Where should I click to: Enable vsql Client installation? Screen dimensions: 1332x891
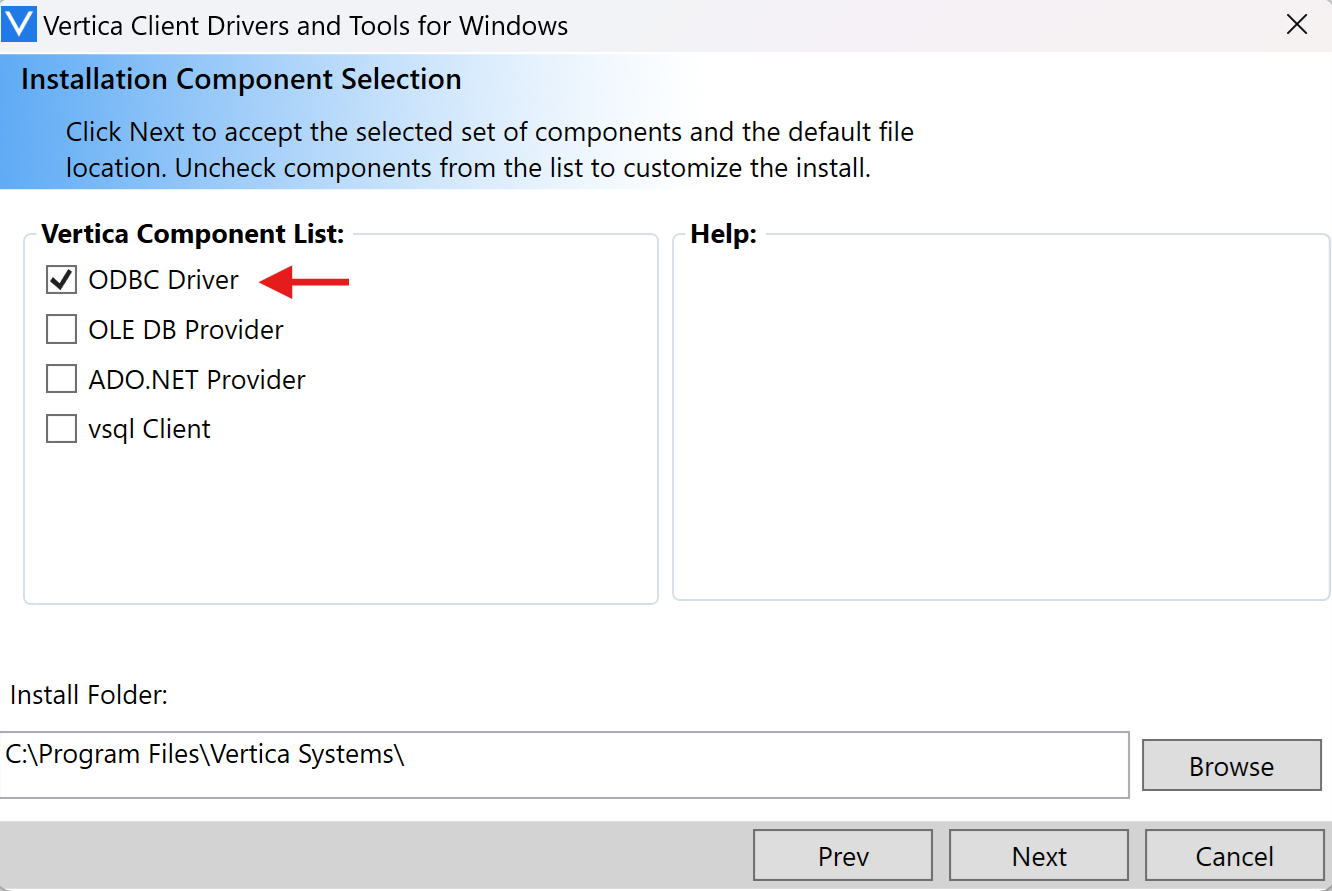(60, 428)
